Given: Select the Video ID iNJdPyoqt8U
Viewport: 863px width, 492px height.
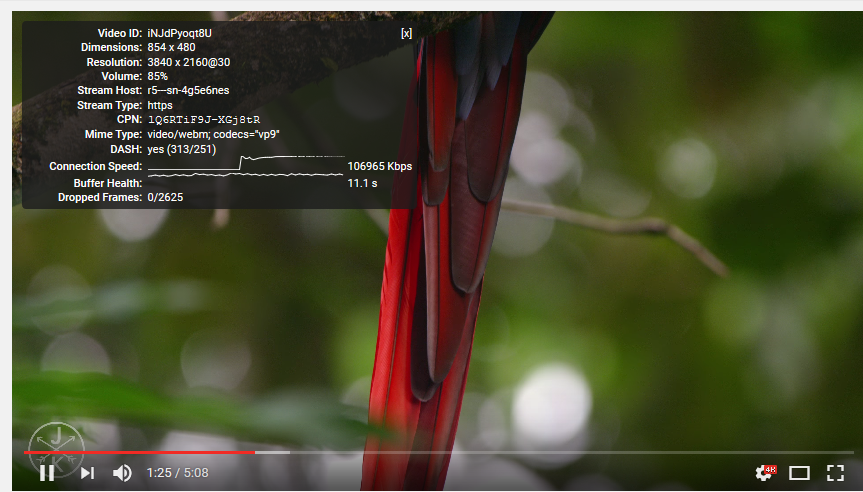Looking at the screenshot, I should (x=179, y=33).
